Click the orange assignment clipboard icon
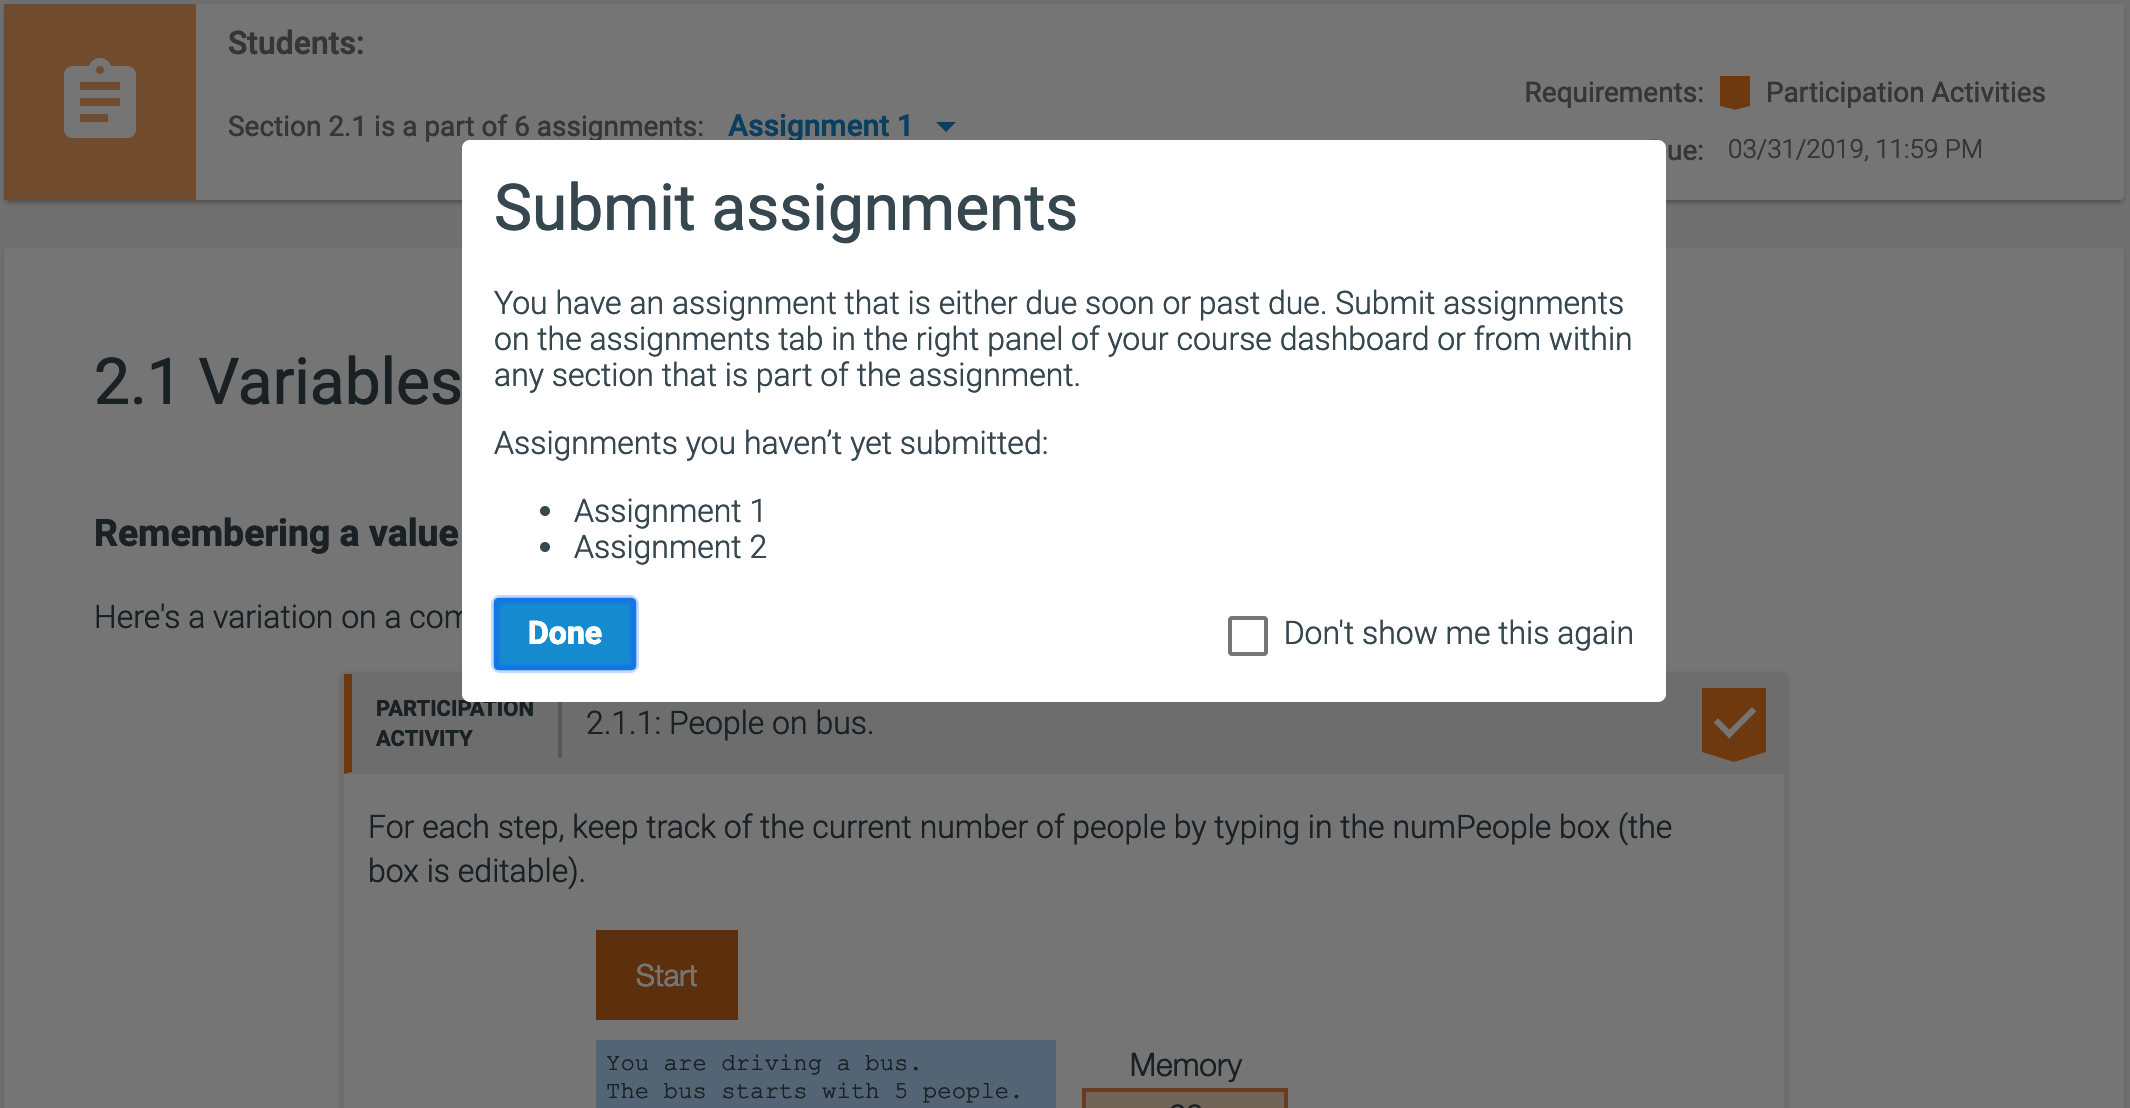The image size is (2130, 1108). (x=100, y=100)
